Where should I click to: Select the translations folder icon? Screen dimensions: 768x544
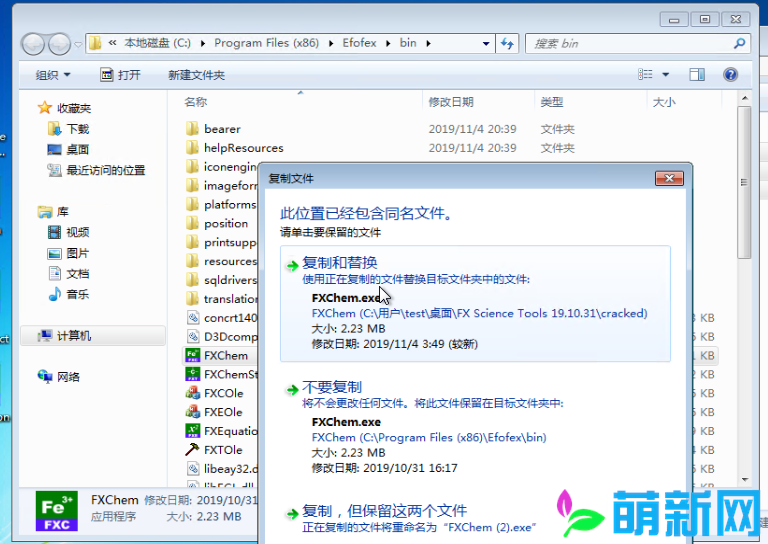click(x=192, y=299)
